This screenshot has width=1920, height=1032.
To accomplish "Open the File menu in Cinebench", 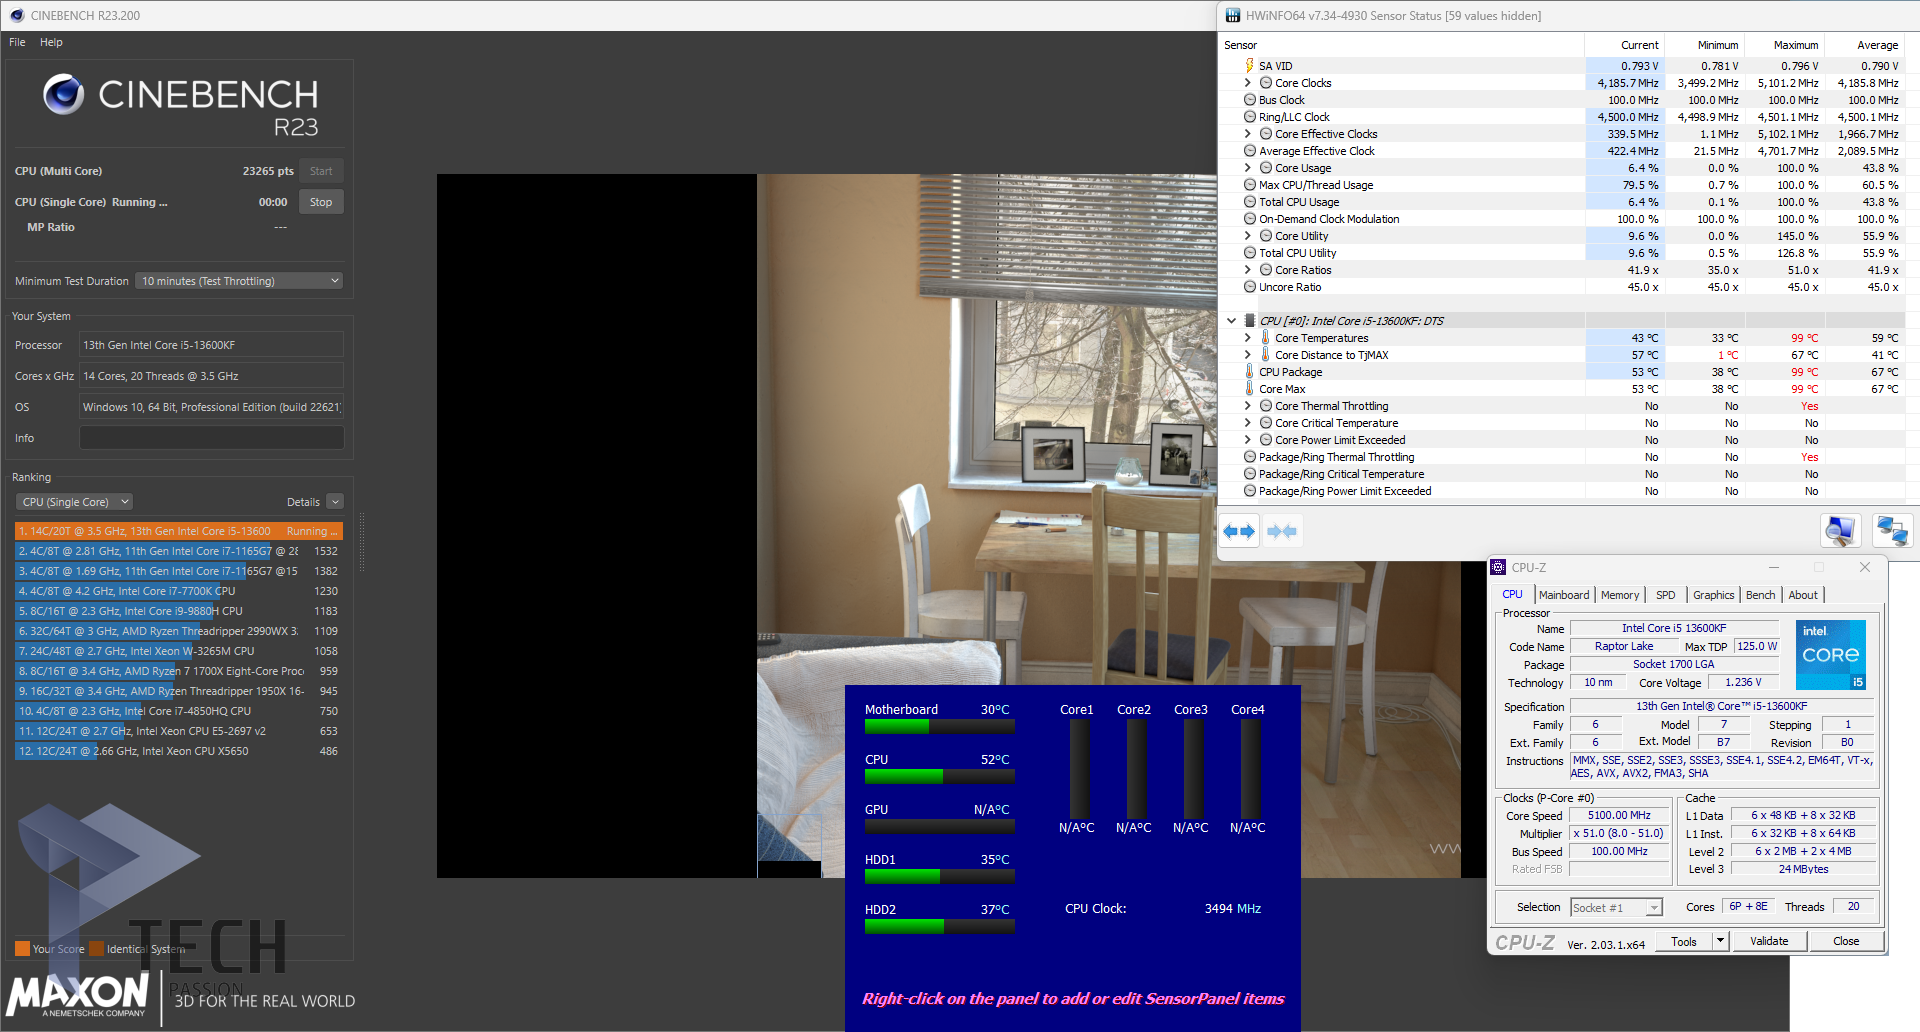I will click(x=17, y=42).
